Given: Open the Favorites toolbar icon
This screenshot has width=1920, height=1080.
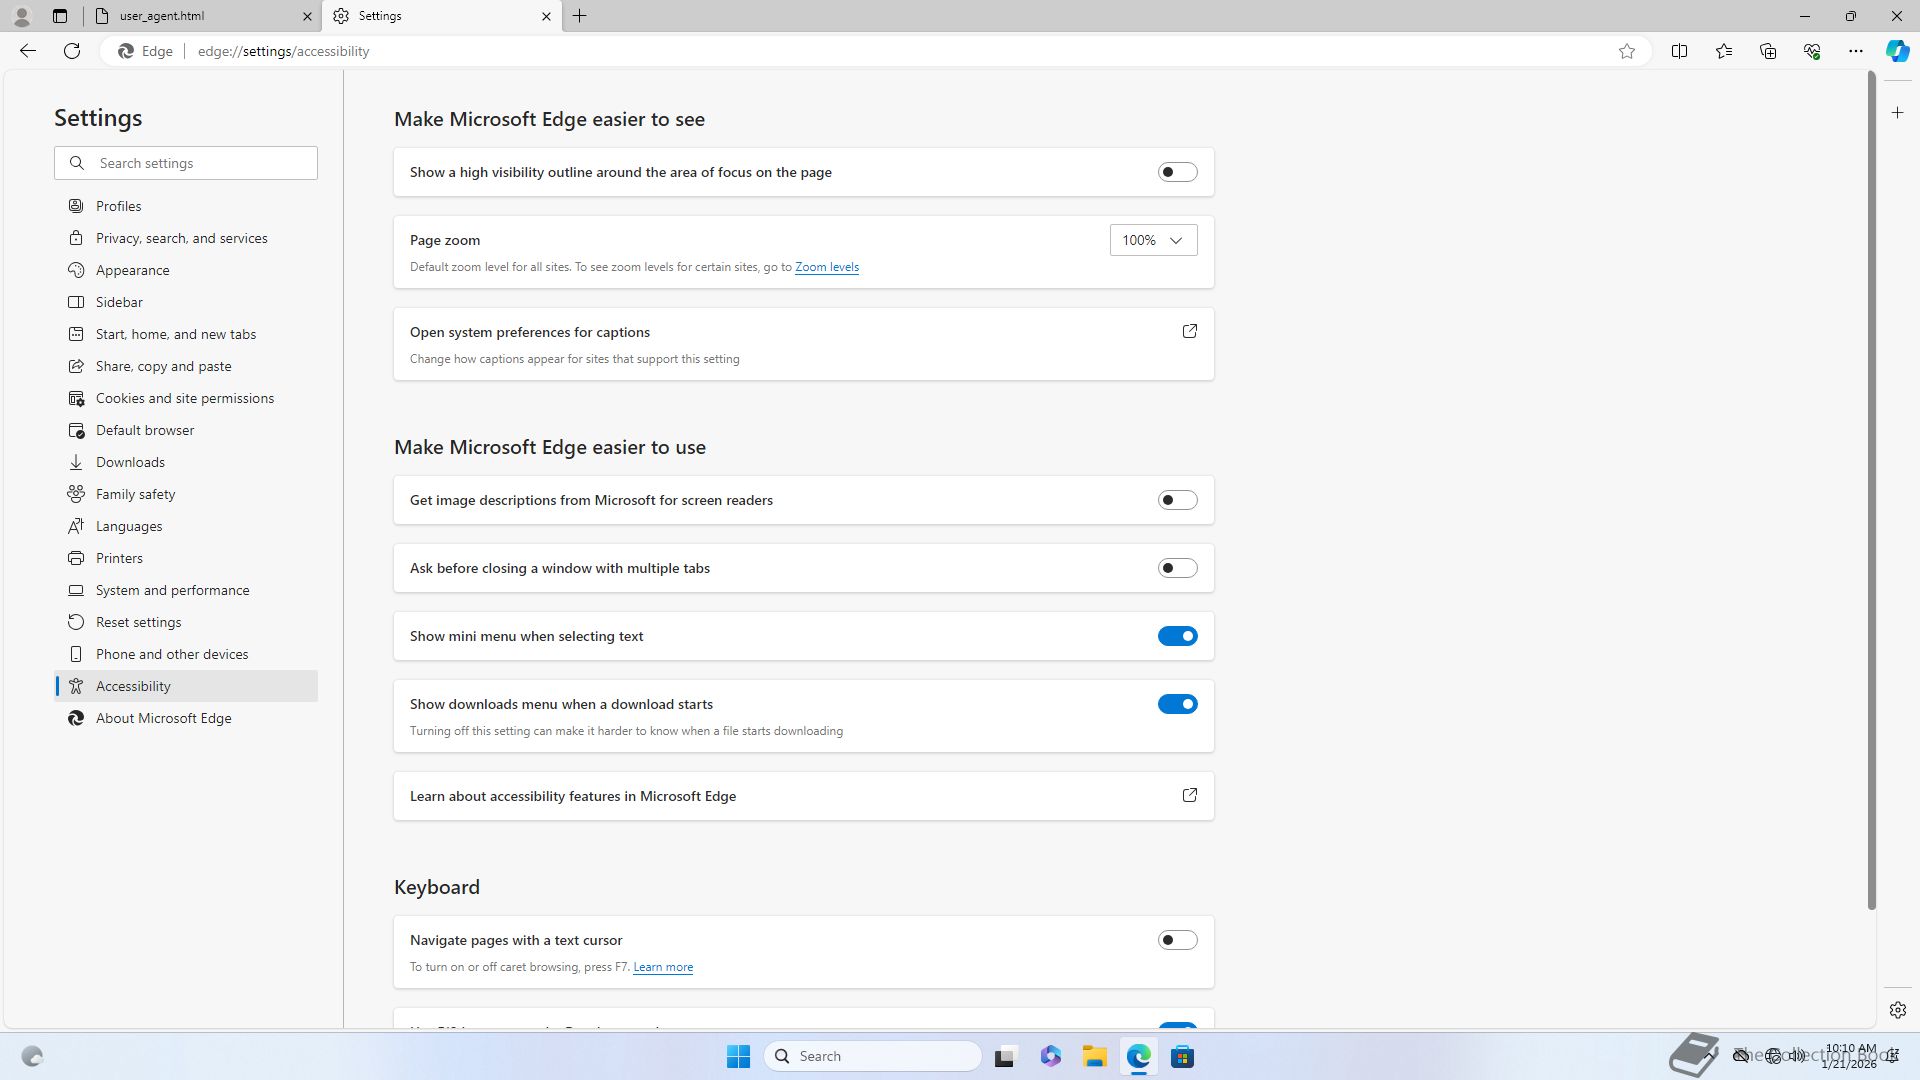Looking at the screenshot, I should coord(1723,51).
